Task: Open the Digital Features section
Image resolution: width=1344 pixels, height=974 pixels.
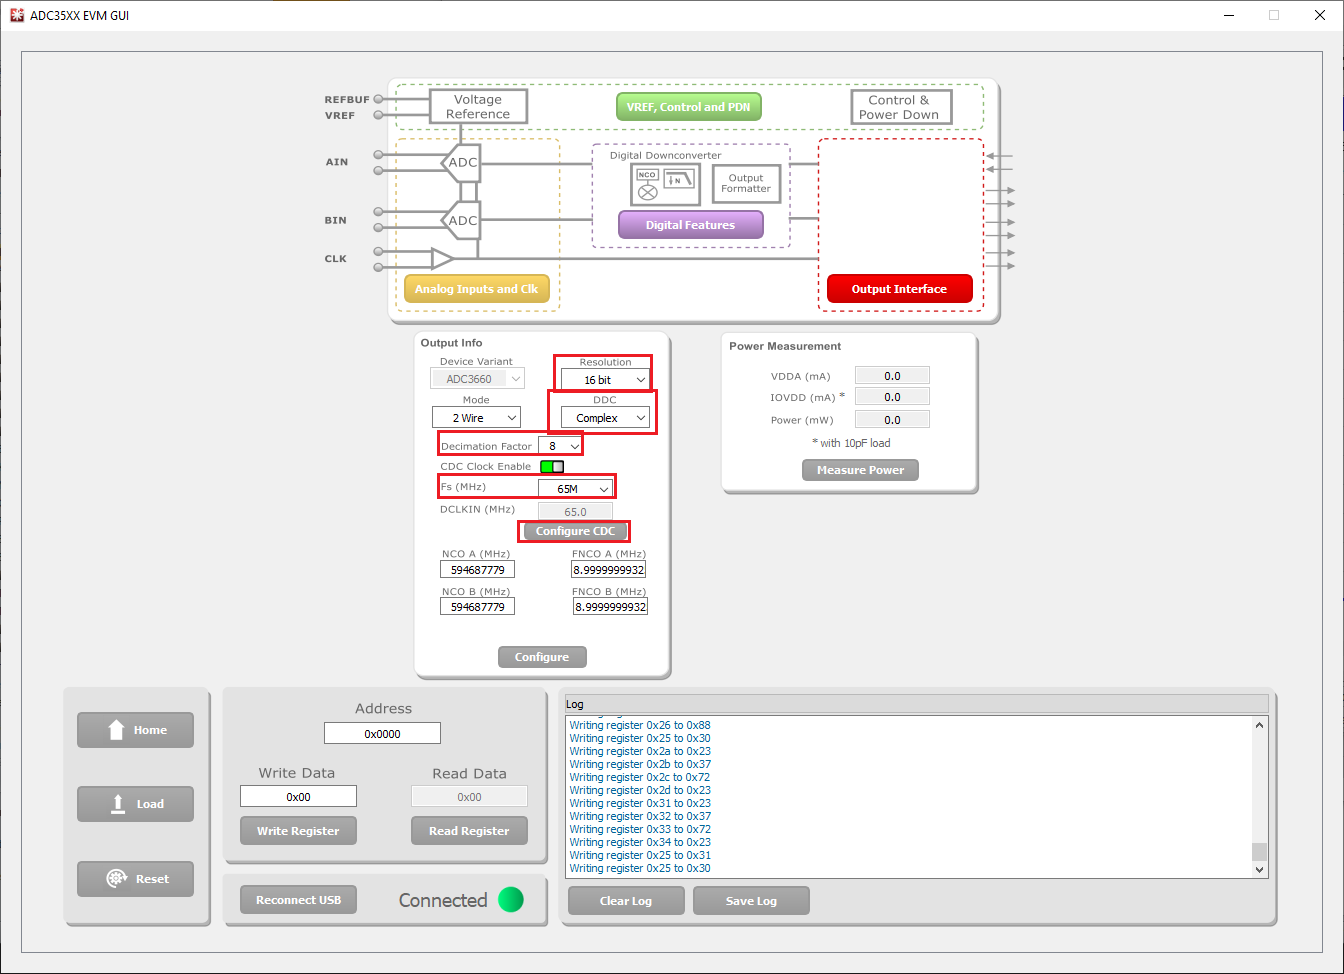Action: [690, 225]
